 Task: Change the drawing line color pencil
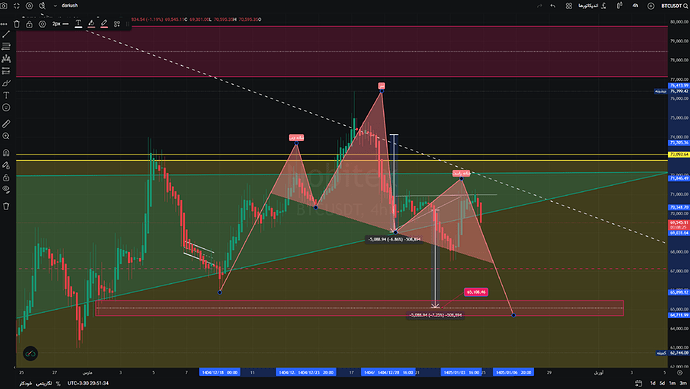click(x=104, y=24)
